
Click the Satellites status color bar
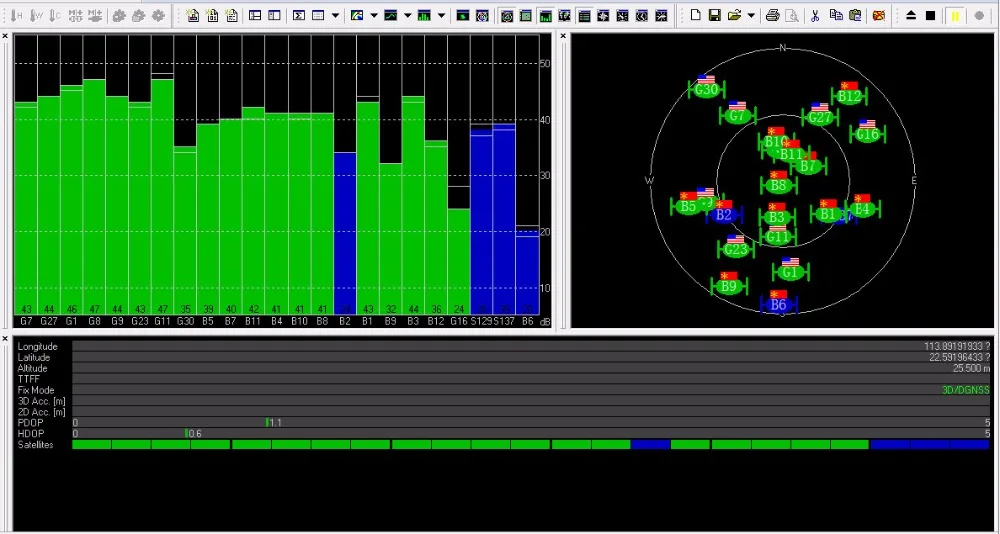531,445
